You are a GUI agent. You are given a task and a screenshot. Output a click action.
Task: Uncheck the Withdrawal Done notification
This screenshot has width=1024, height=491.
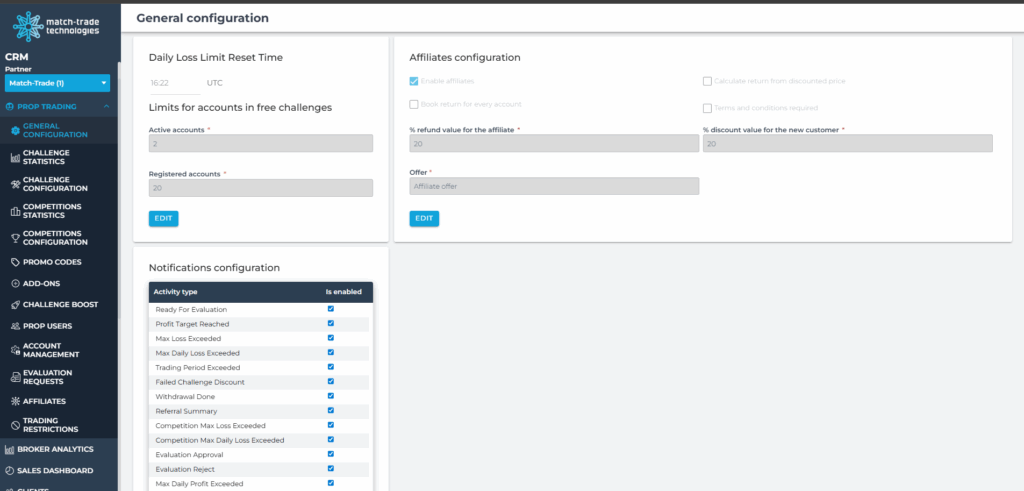click(331, 396)
